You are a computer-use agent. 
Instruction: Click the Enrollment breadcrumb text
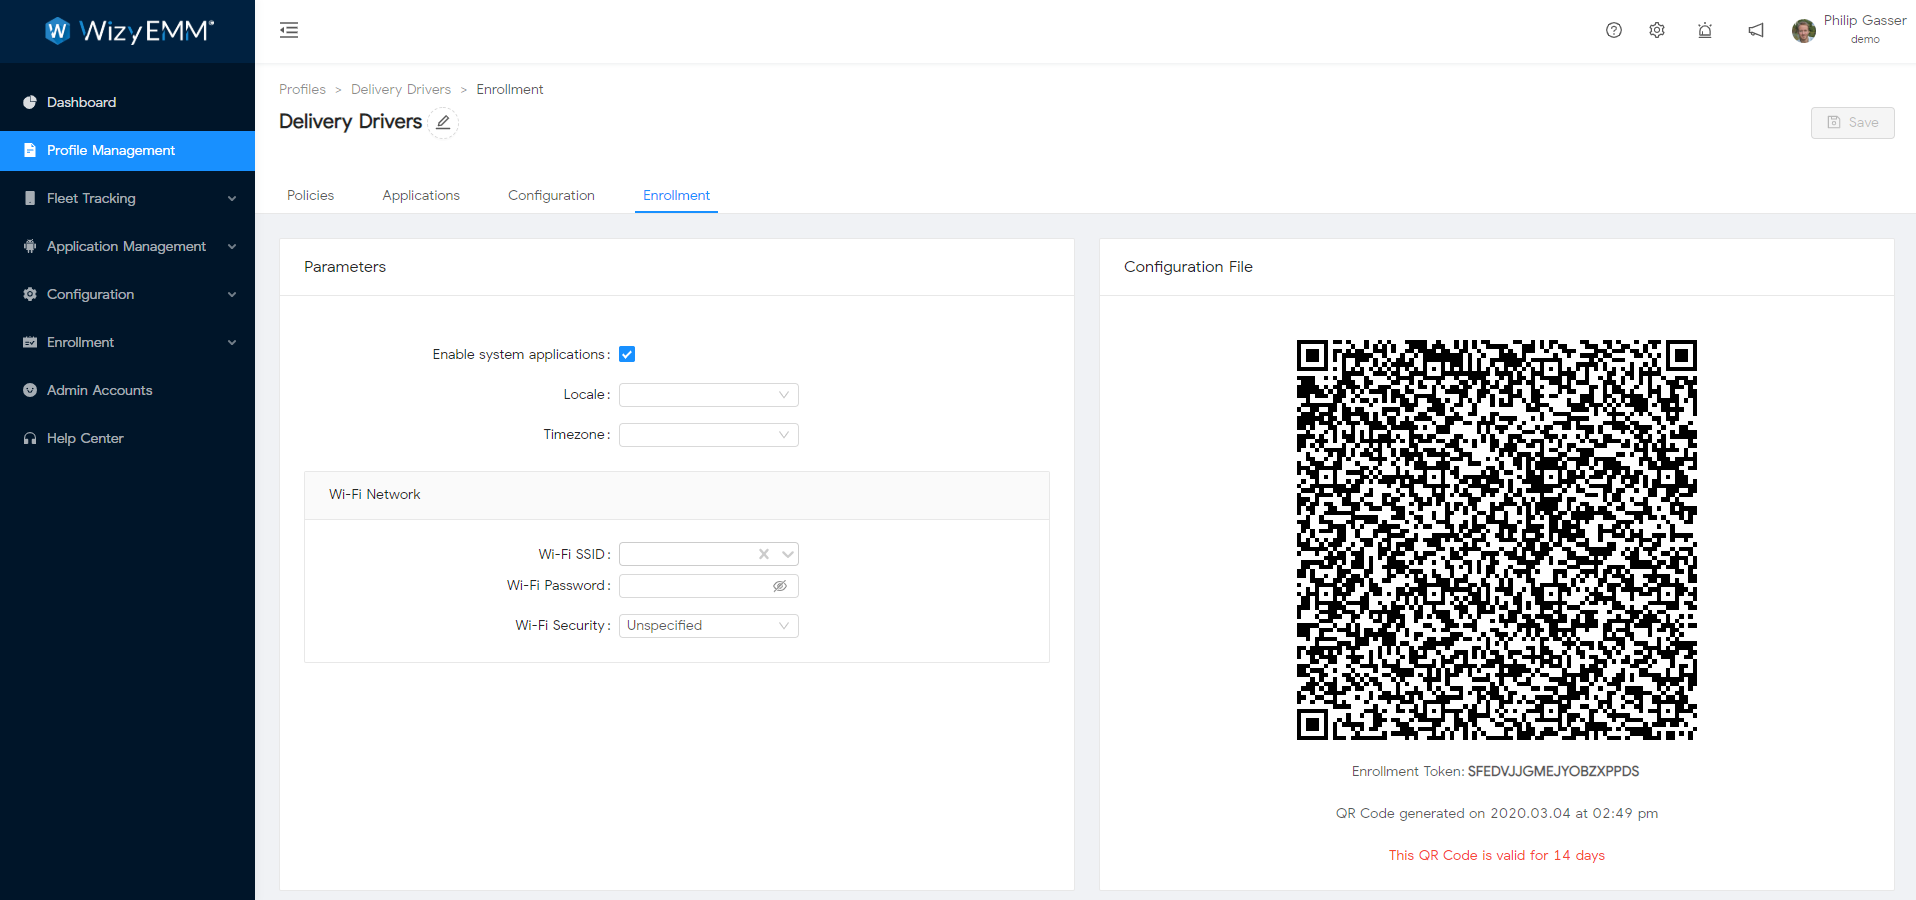(x=510, y=89)
